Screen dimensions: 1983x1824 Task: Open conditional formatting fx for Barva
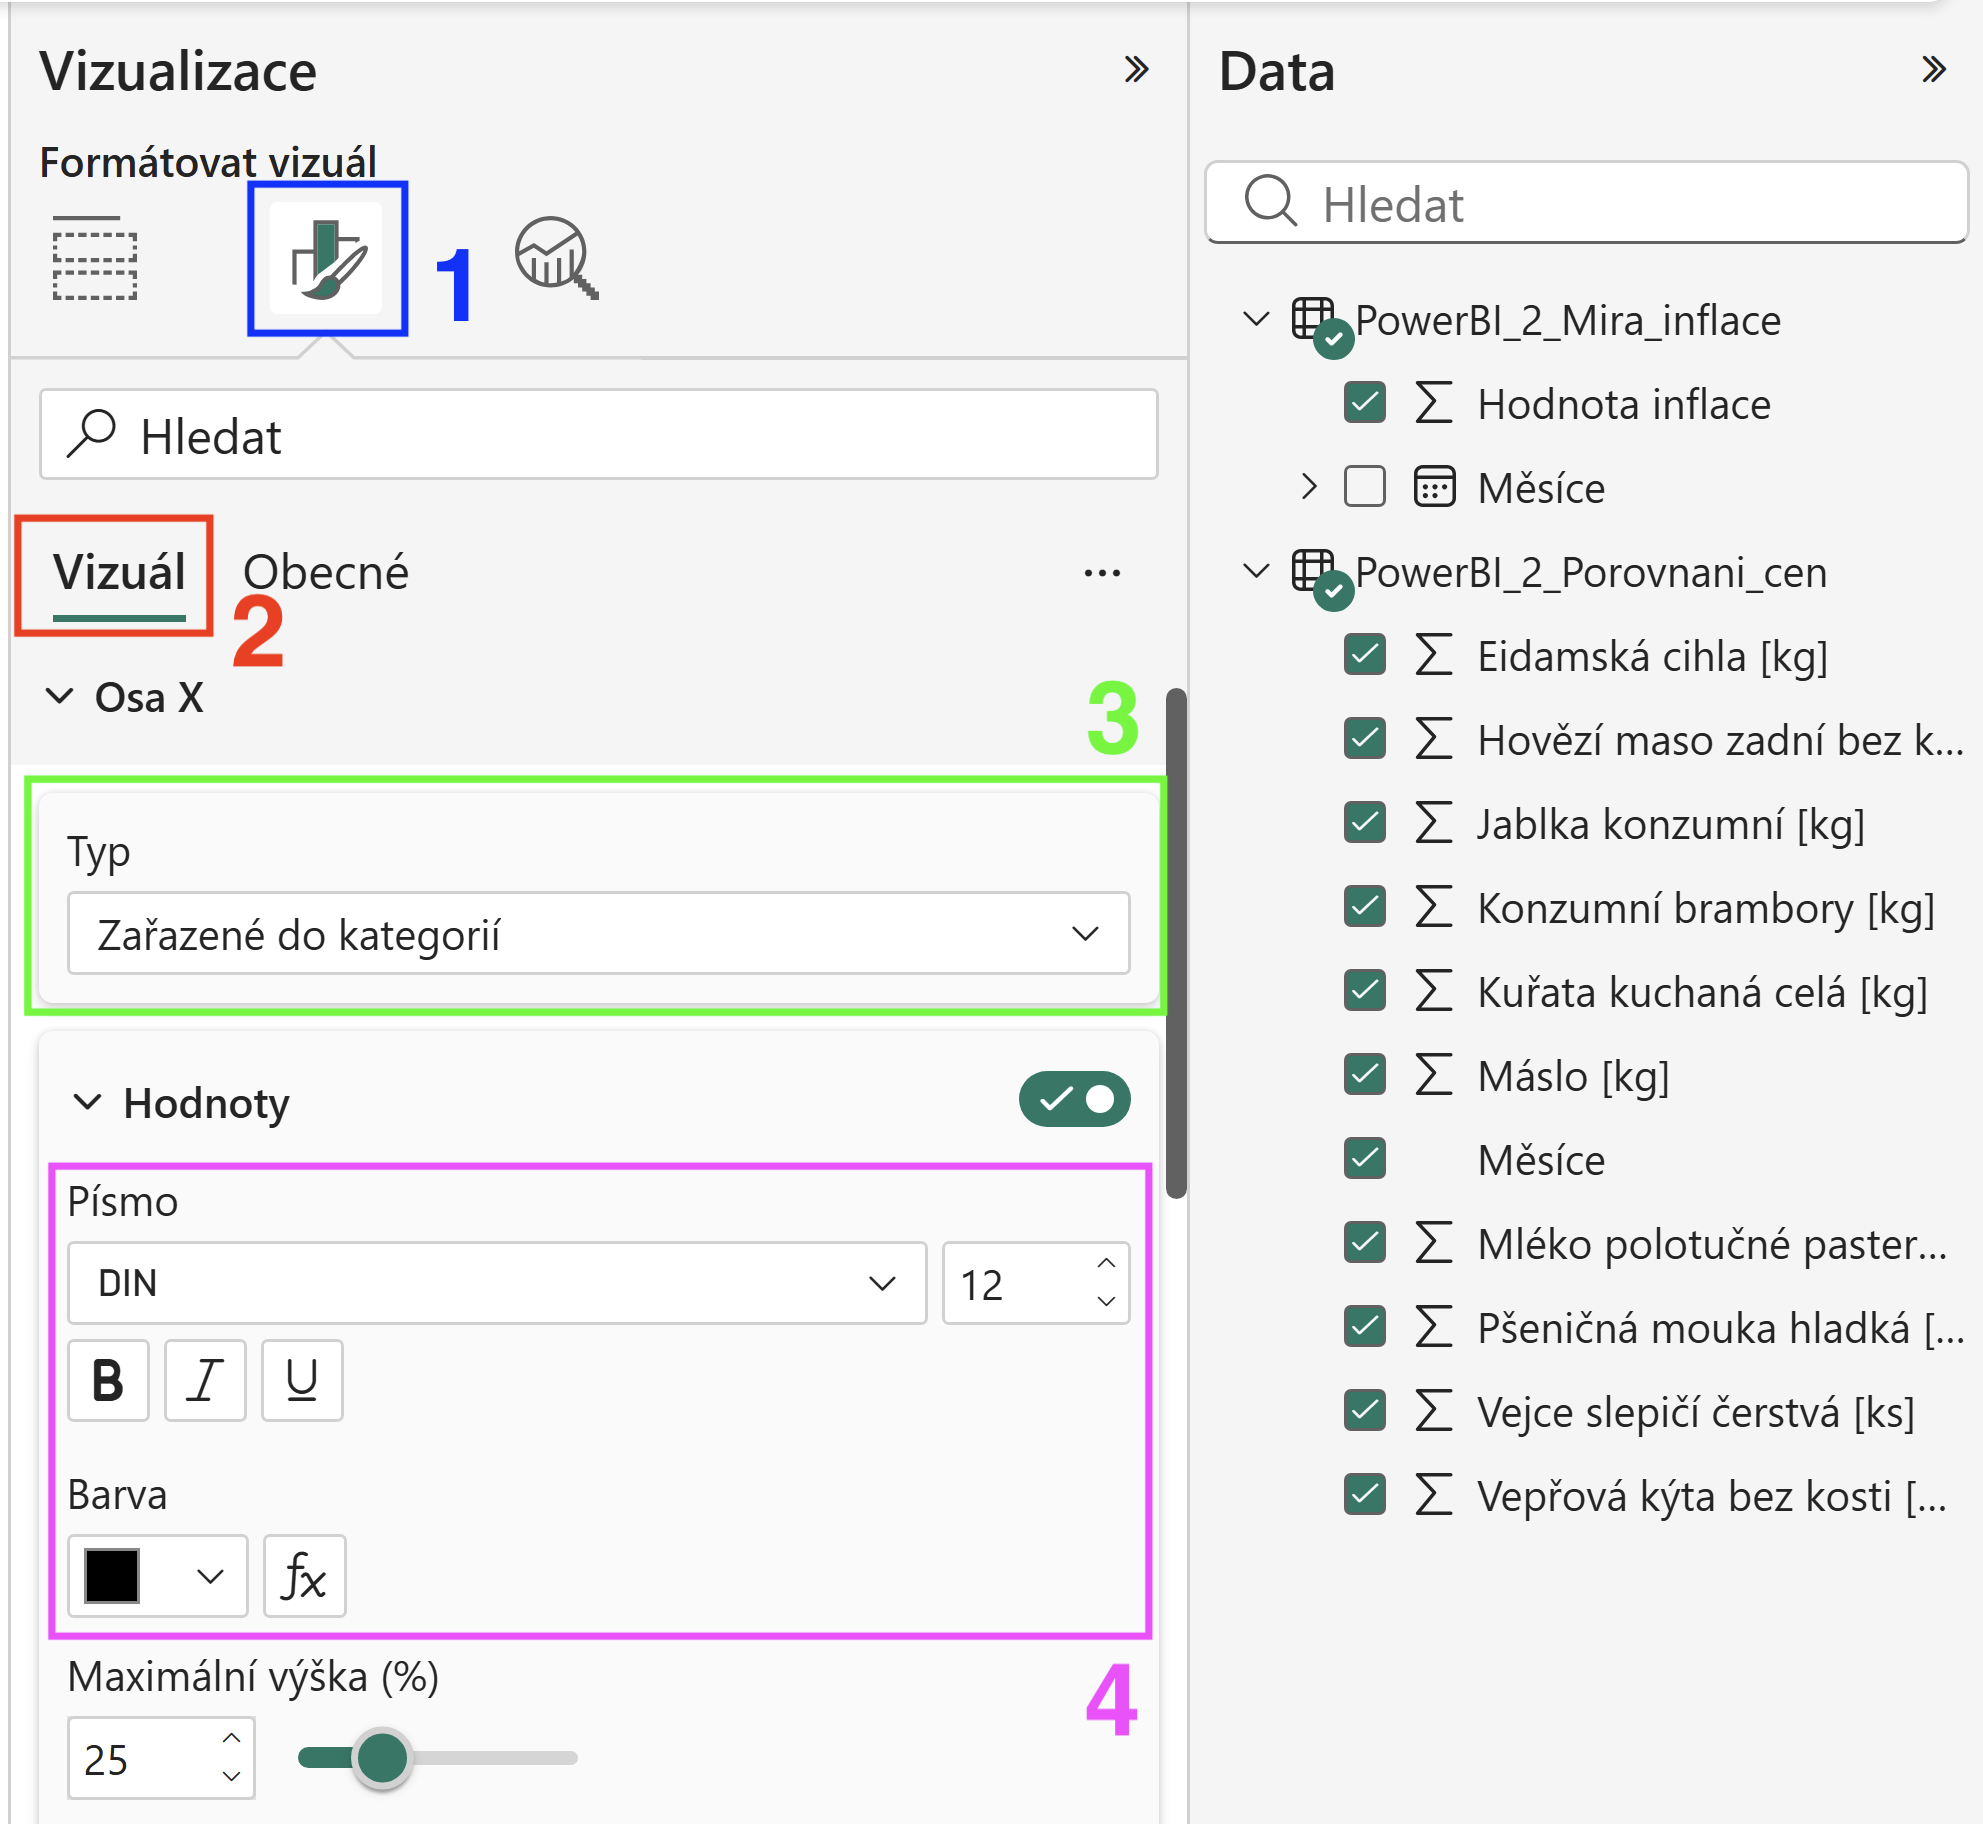tap(305, 1576)
